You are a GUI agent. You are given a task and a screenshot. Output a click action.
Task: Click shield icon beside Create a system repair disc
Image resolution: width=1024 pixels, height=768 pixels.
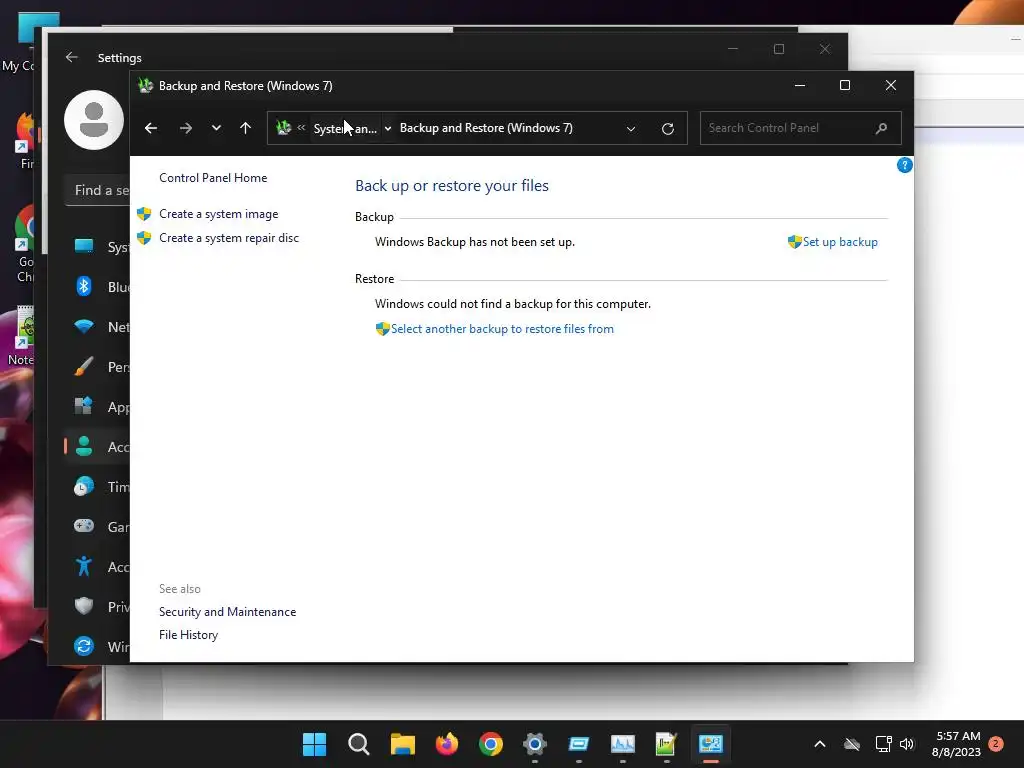coord(144,238)
